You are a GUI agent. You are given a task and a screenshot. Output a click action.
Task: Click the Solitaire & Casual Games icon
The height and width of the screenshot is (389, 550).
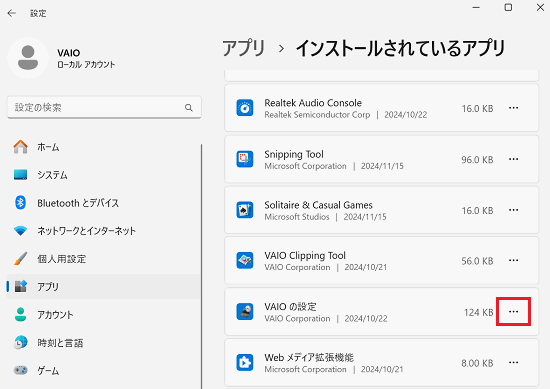point(245,210)
